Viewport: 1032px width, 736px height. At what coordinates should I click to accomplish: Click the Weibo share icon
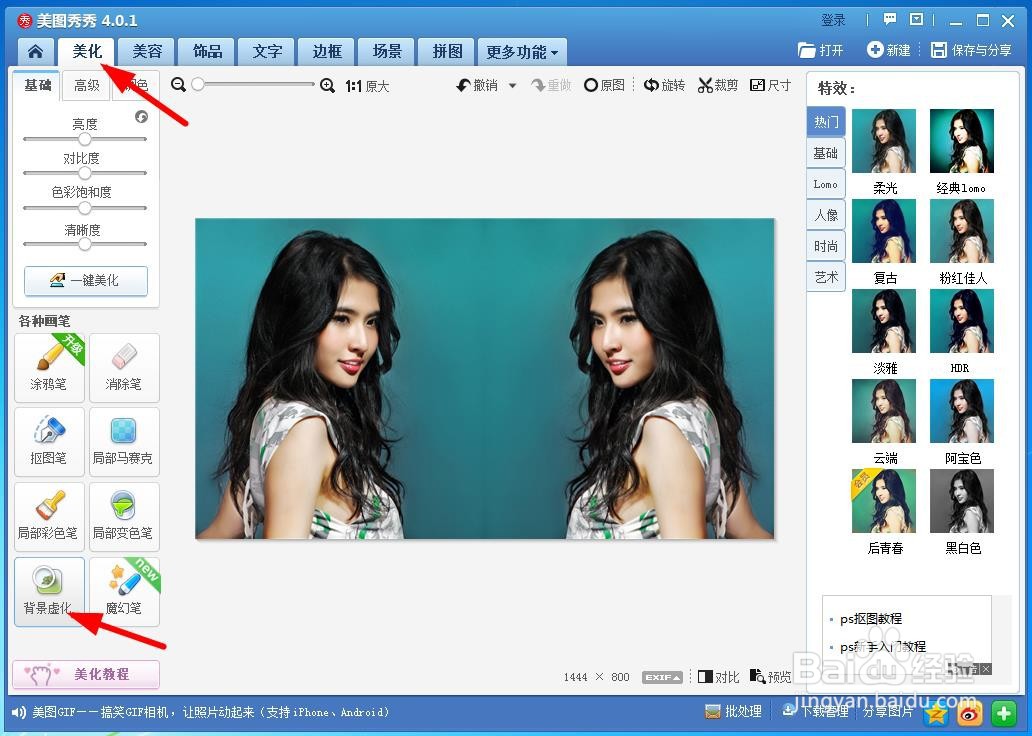[969, 713]
